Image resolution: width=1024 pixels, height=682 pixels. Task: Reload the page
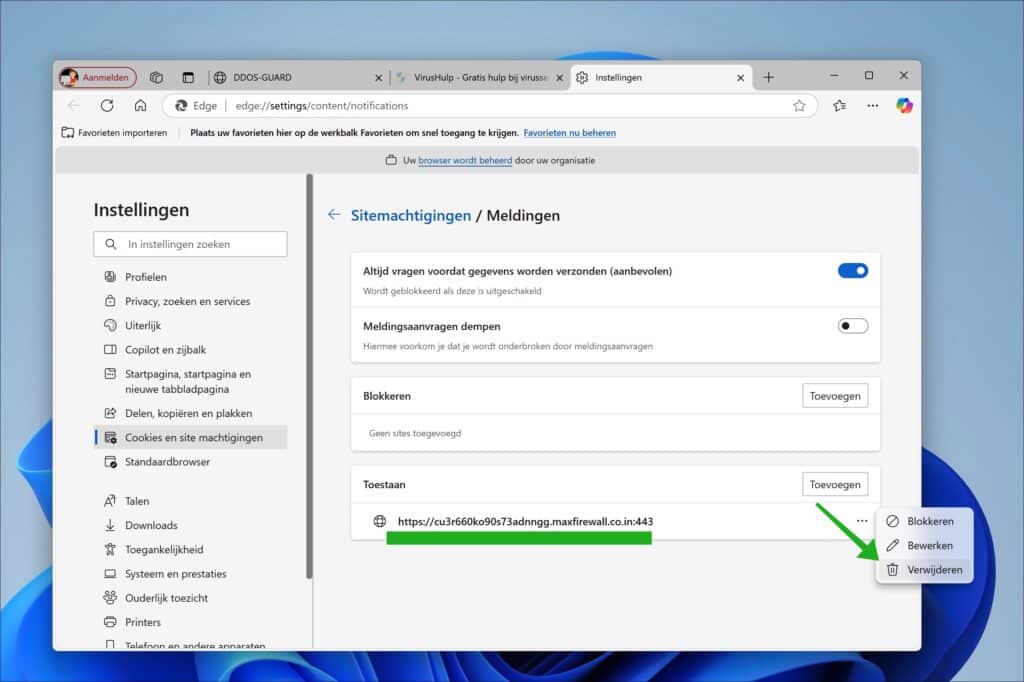[x=107, y=105]
